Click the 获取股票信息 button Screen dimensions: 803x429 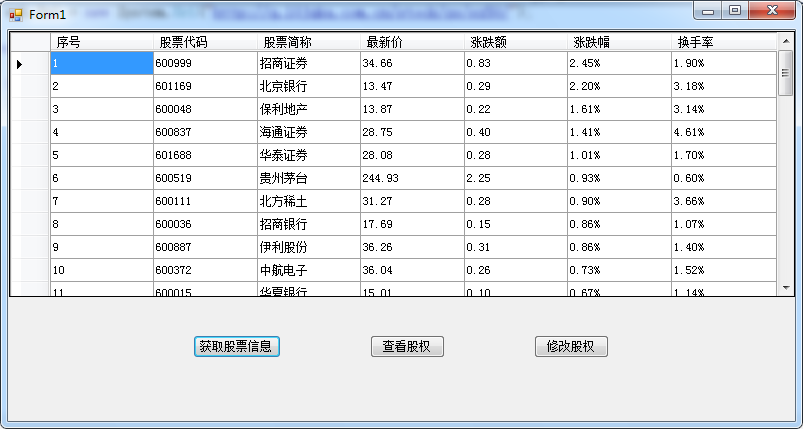tap(237, 347)
